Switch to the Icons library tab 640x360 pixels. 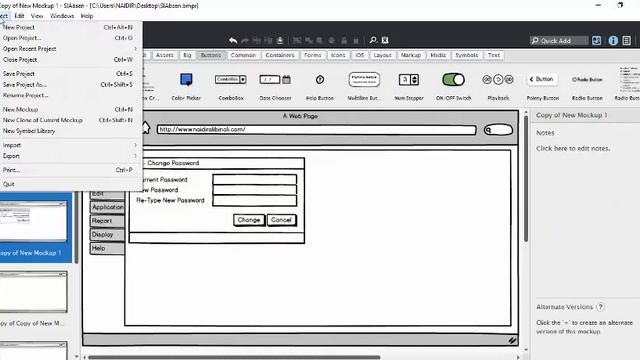(x=338, y=55)
